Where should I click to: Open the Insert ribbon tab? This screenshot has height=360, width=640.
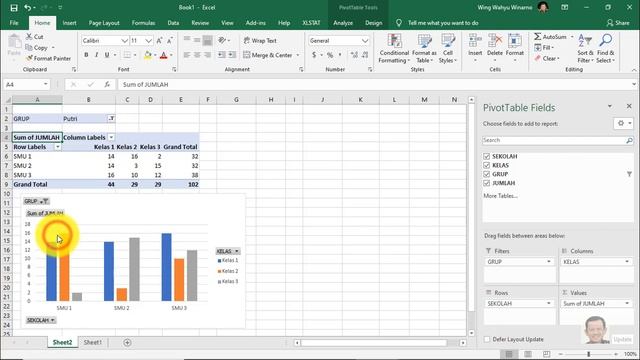point(69,23)
